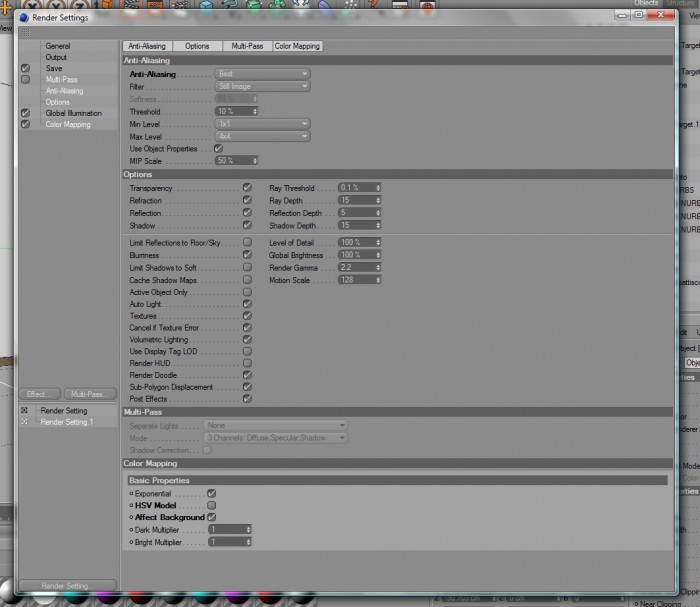Select General in the sidebar list
The height and width of the screenshot is (607, 700).
click(58, 46)
